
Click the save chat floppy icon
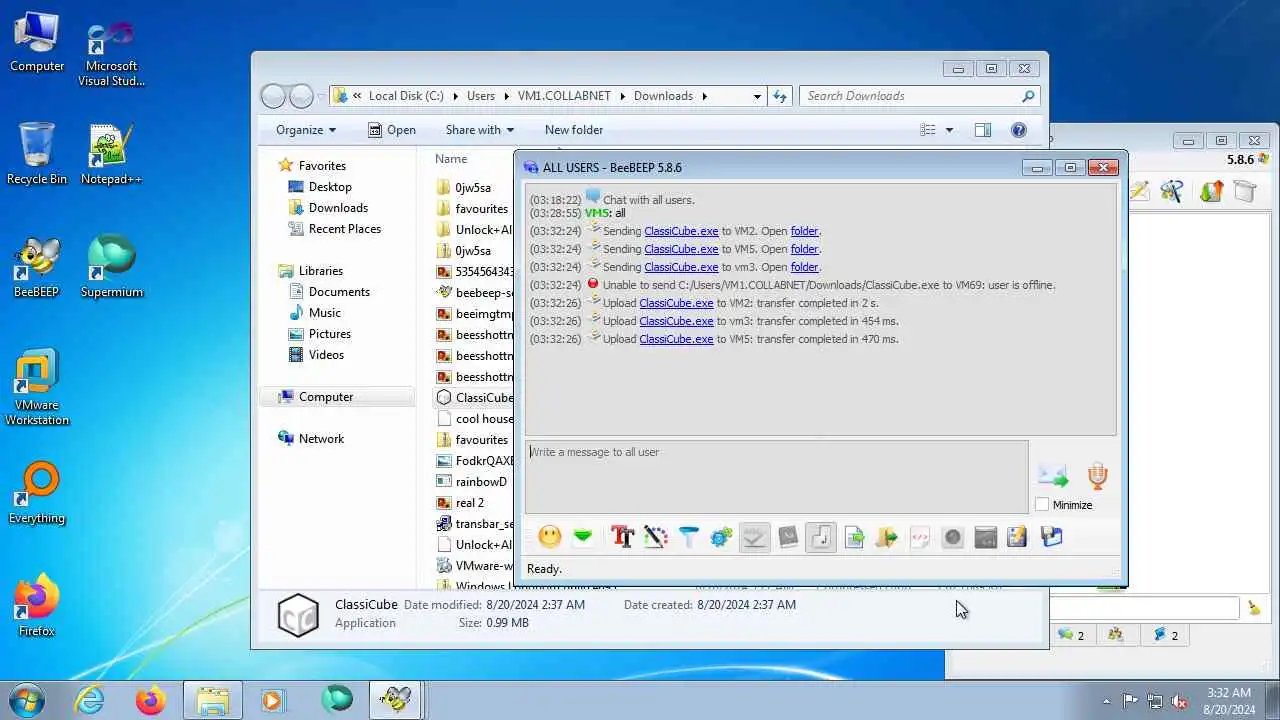1051,537
